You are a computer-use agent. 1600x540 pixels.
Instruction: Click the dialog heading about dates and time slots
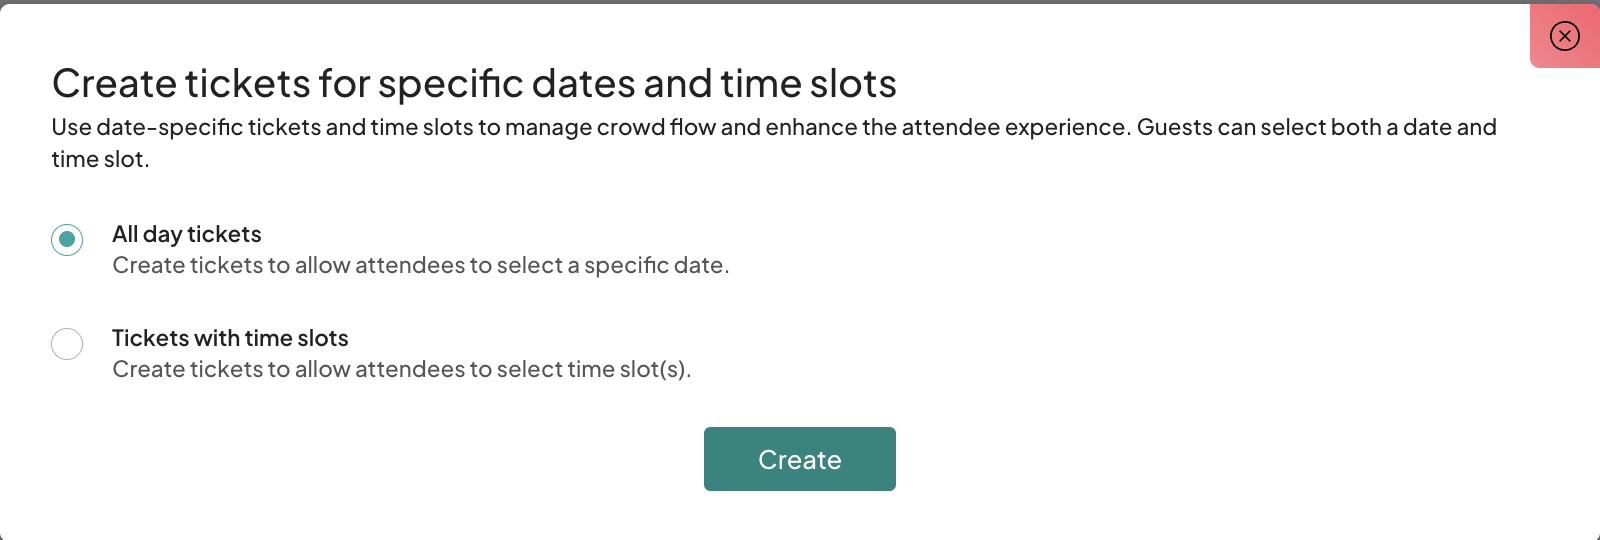point(474,83)
